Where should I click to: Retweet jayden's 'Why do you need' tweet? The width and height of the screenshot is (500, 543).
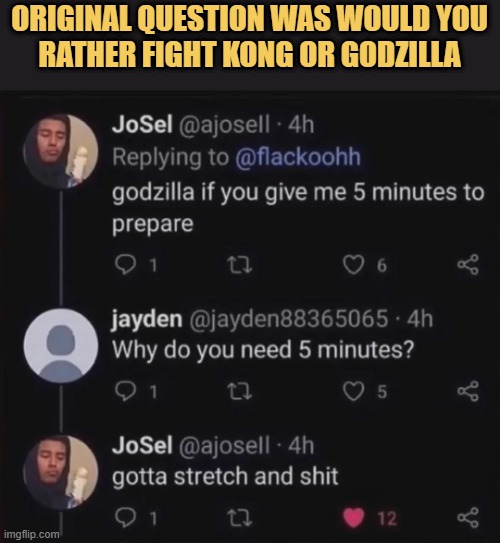(x=240, y=392)
